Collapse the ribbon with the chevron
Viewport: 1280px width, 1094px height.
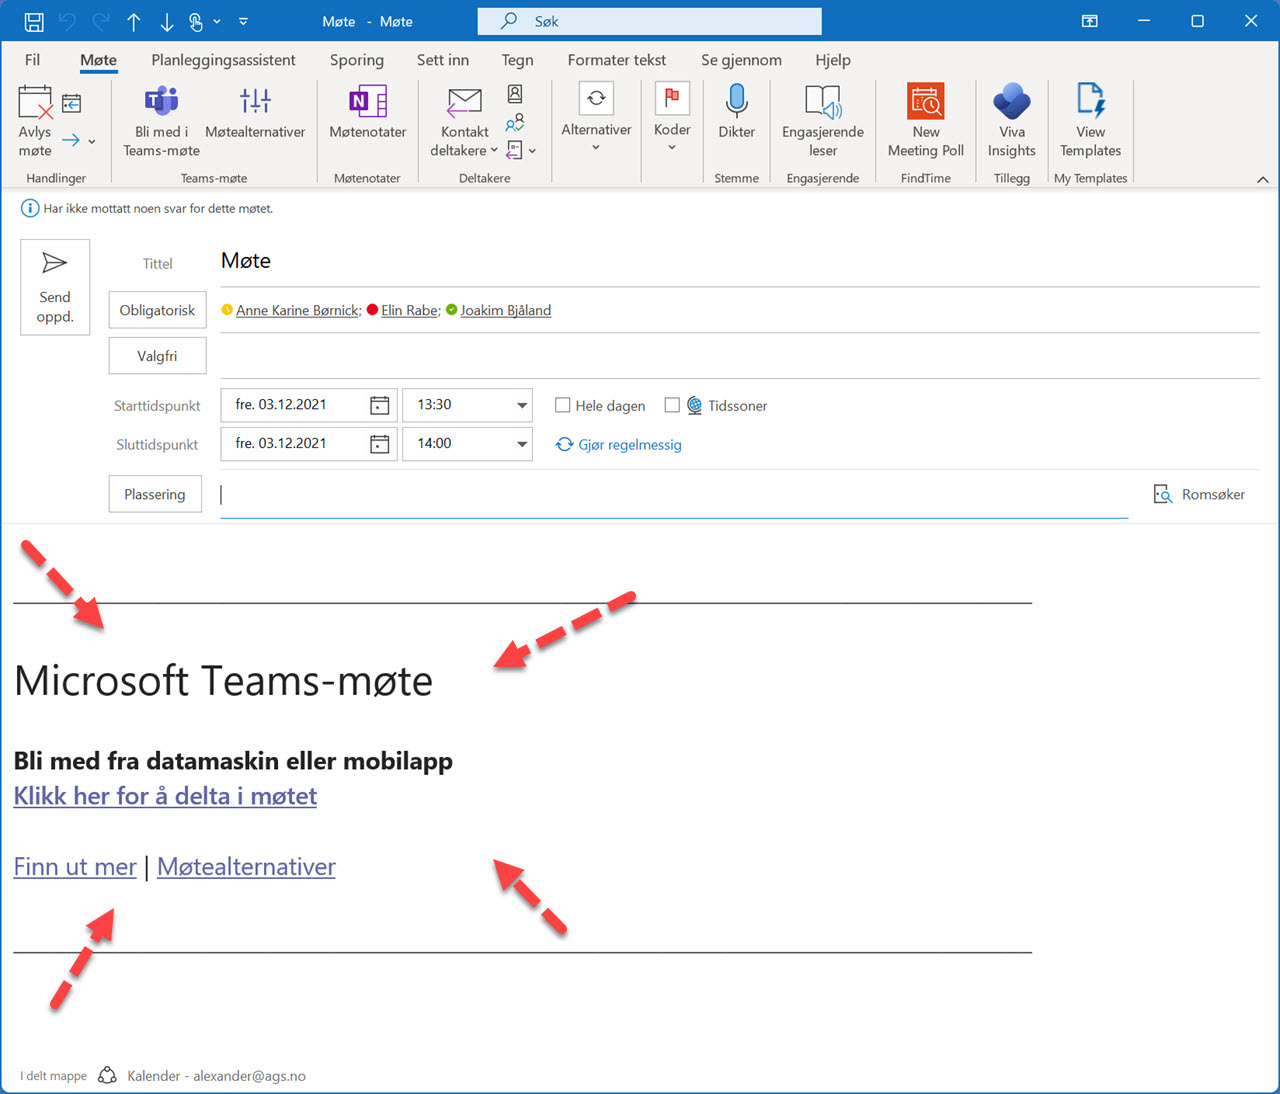click(1262, 180)
